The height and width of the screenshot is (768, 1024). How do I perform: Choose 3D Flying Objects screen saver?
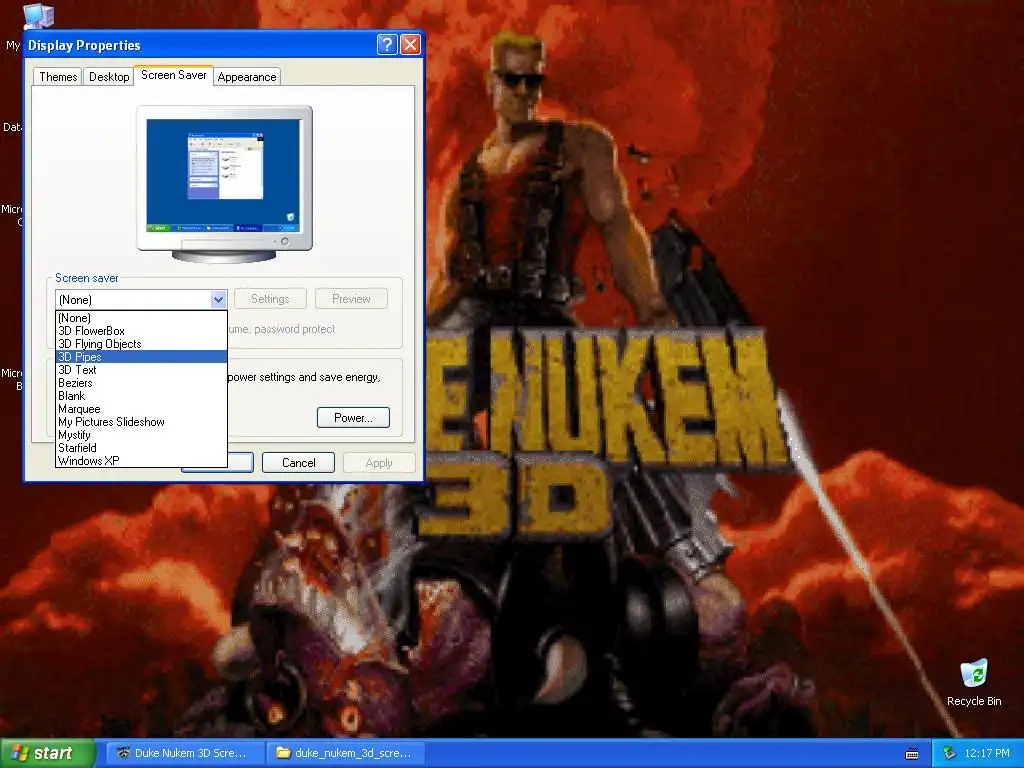(141, 344)
